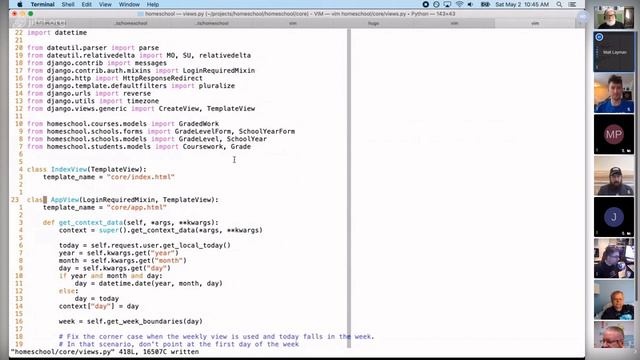640x360 pixels.
Task: Switch to the second terminal tab
Action: pos(131,23)
